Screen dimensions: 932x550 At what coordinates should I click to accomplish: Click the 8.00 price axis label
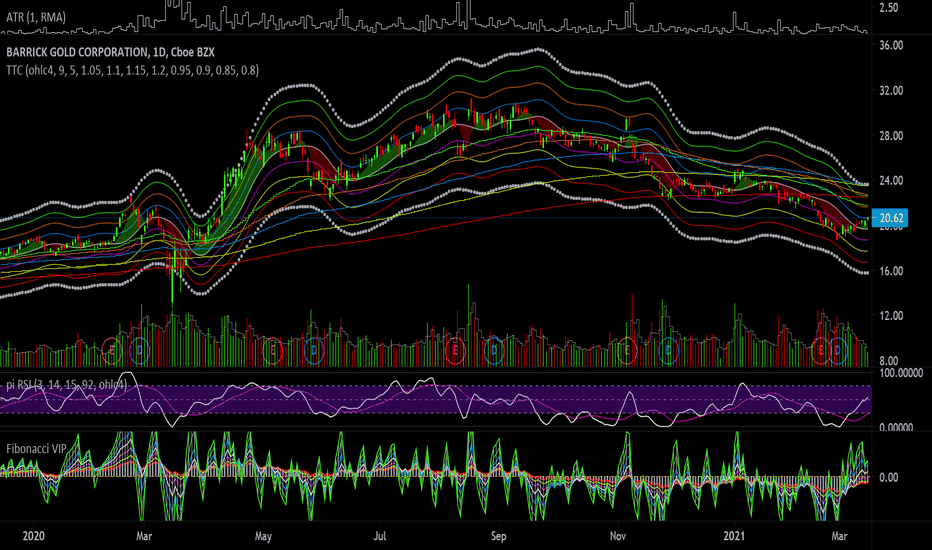pos(891,360)
